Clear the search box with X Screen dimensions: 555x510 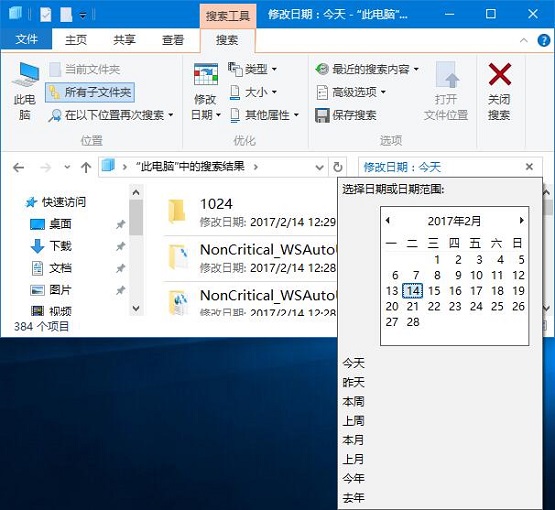click(x=529, y=167)
